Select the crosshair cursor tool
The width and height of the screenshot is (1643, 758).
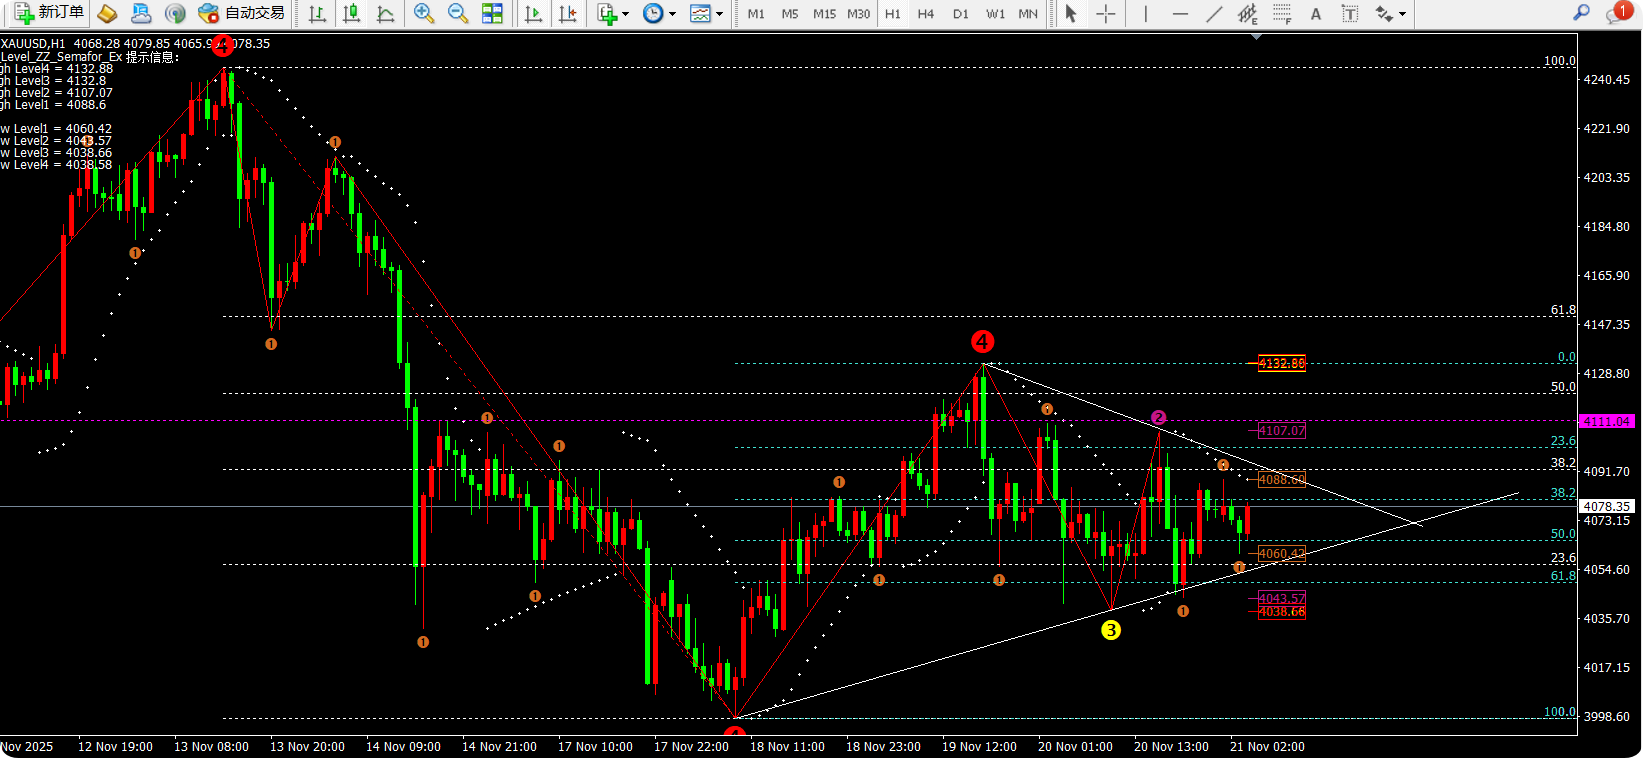1105,13
